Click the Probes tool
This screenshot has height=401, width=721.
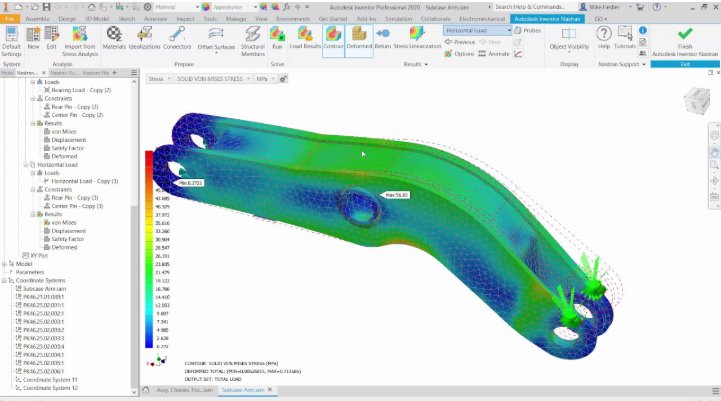[x=527, y=30]
